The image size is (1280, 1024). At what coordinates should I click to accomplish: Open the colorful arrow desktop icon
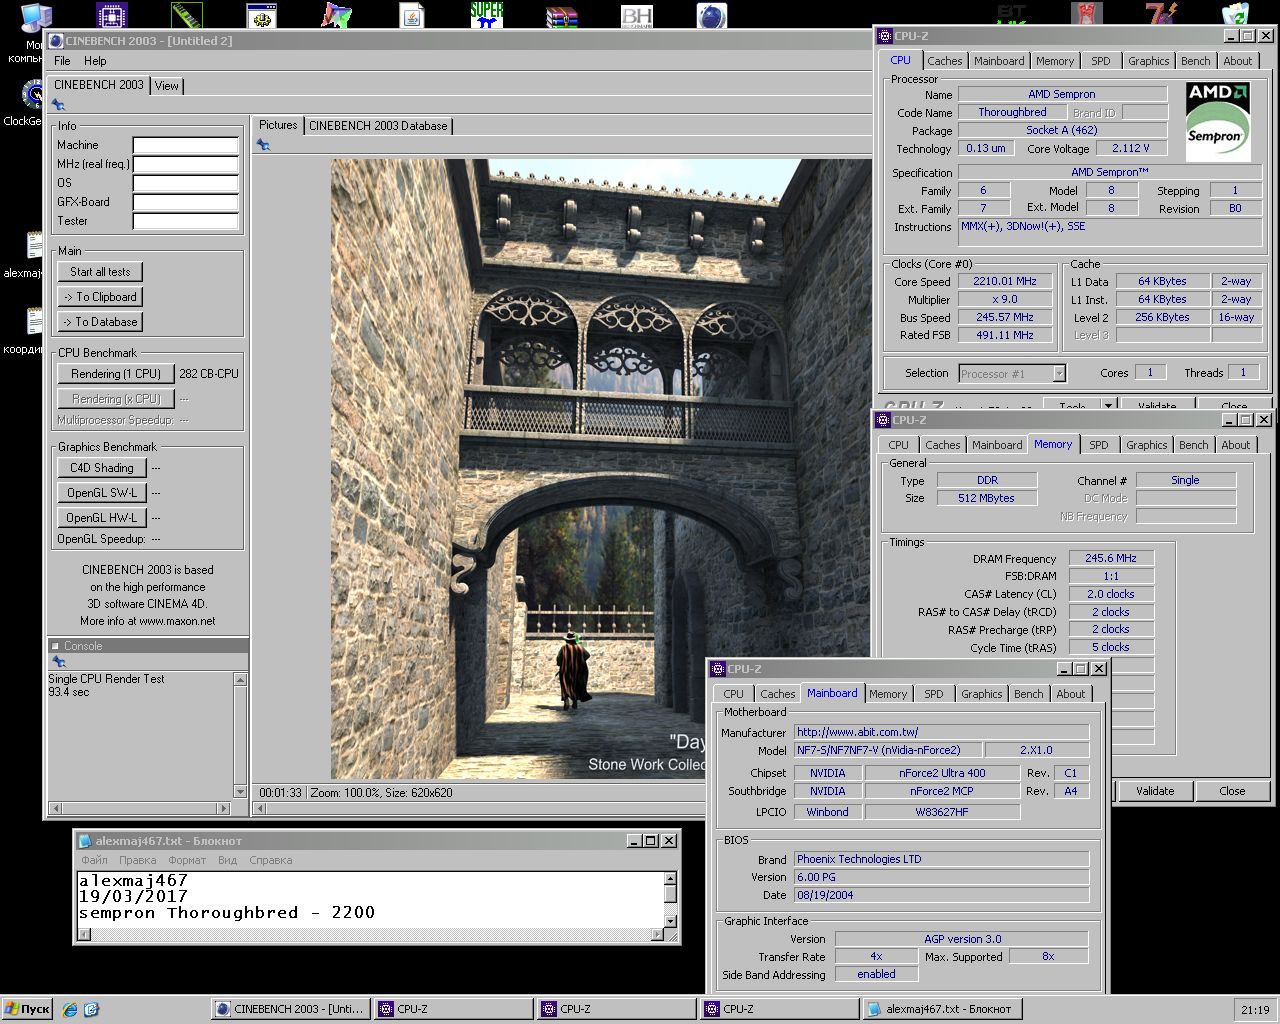(x=336, y=15)
